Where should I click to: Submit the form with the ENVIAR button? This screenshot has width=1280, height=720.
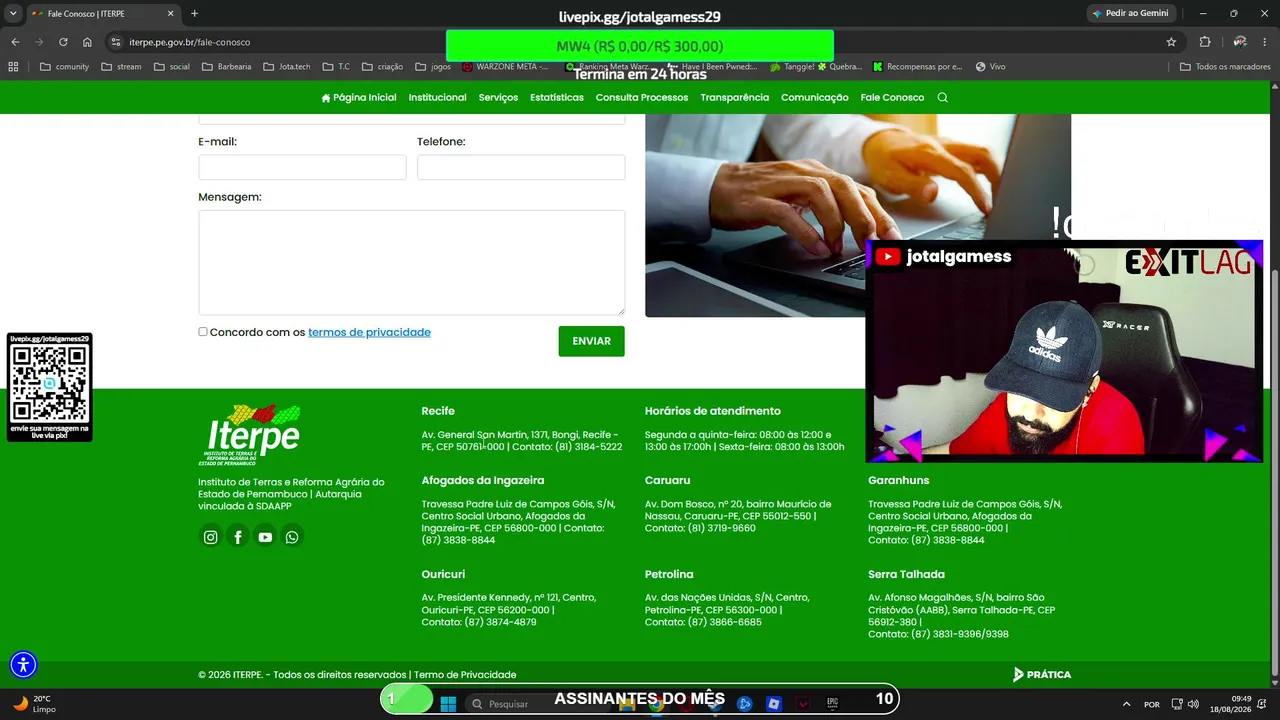tap(592, 341)
